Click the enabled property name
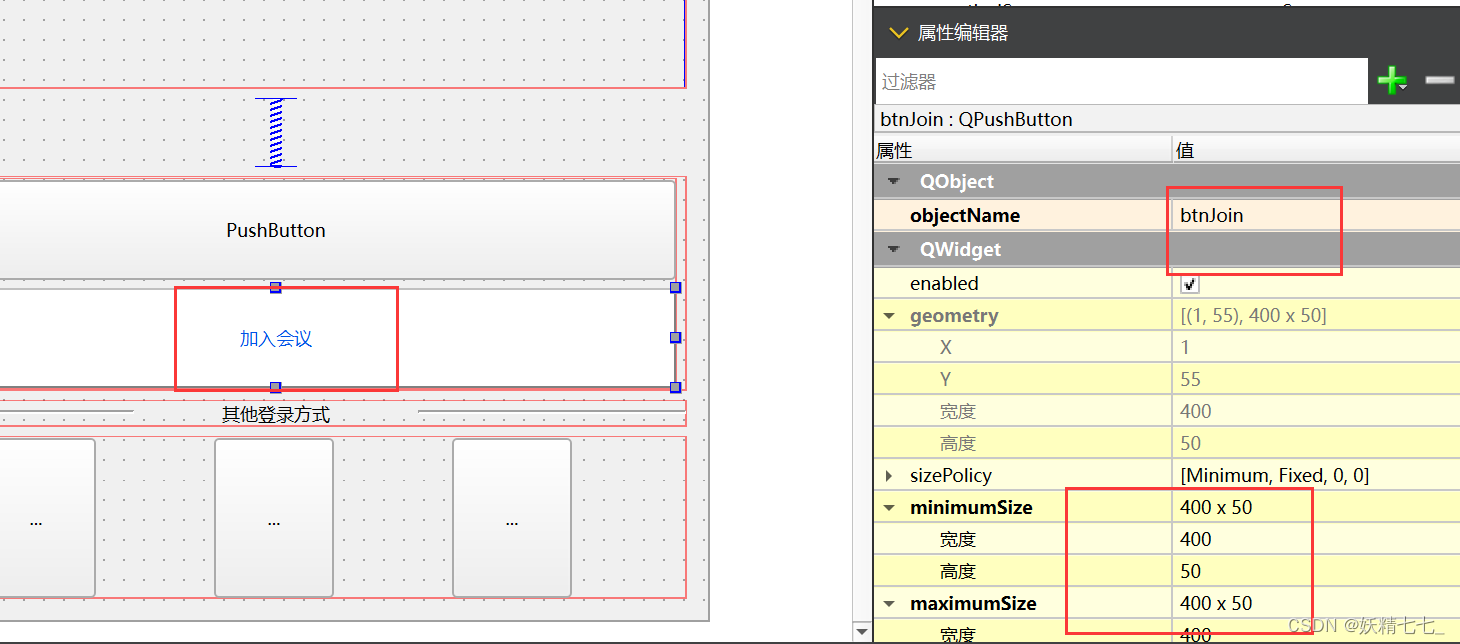The width and height of the screenshot is (1460, 644). click(944, 283)
